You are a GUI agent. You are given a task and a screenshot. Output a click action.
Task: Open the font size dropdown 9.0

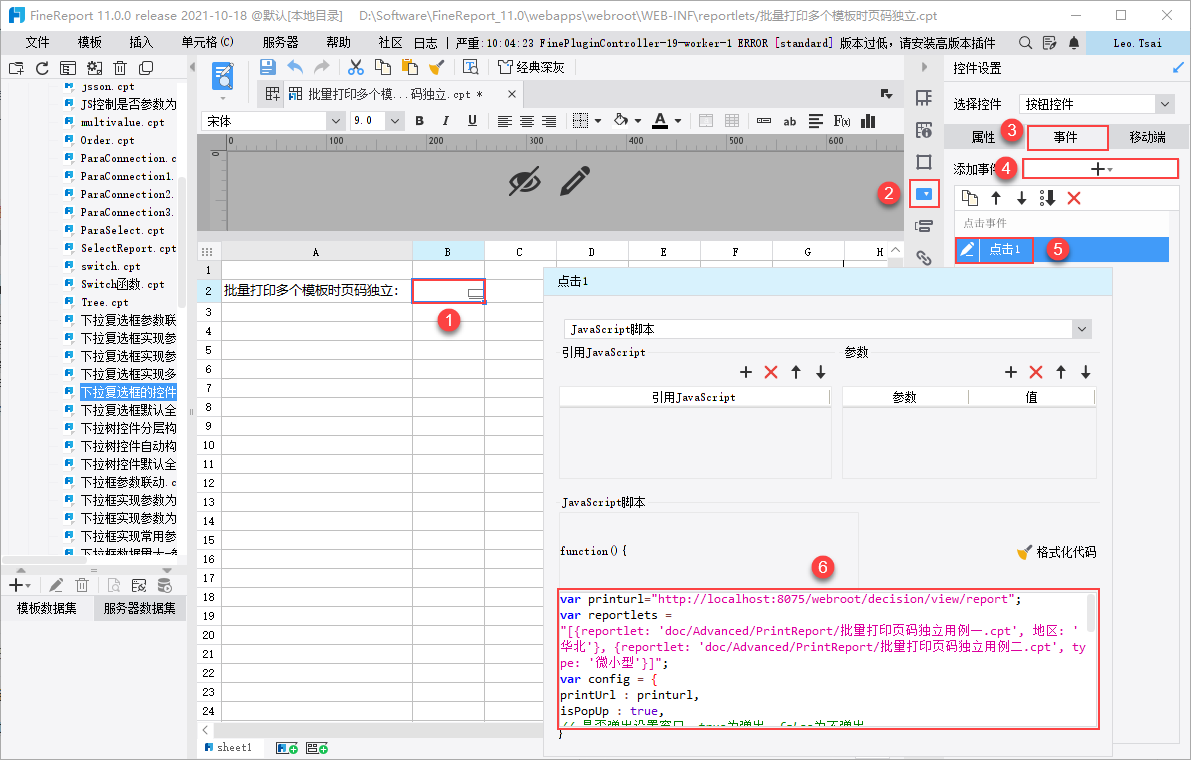[x=393, y=121]
